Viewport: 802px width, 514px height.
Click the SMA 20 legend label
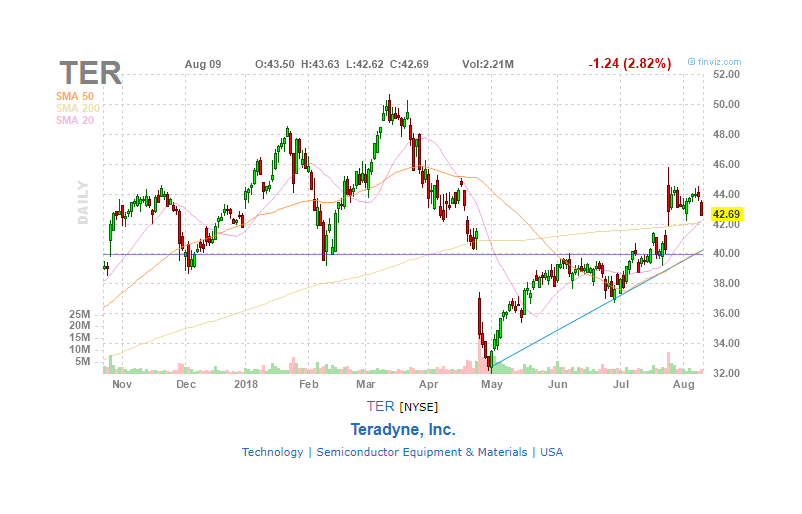[x=75, y=121]
